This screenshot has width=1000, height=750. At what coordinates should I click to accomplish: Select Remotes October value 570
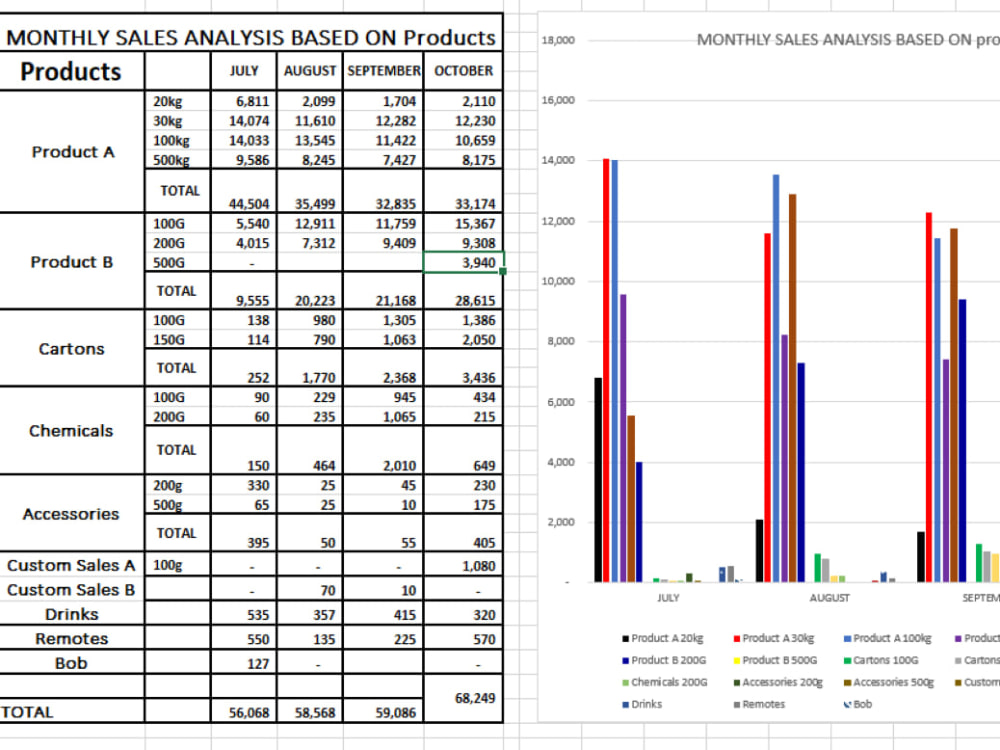coord(464,638)
